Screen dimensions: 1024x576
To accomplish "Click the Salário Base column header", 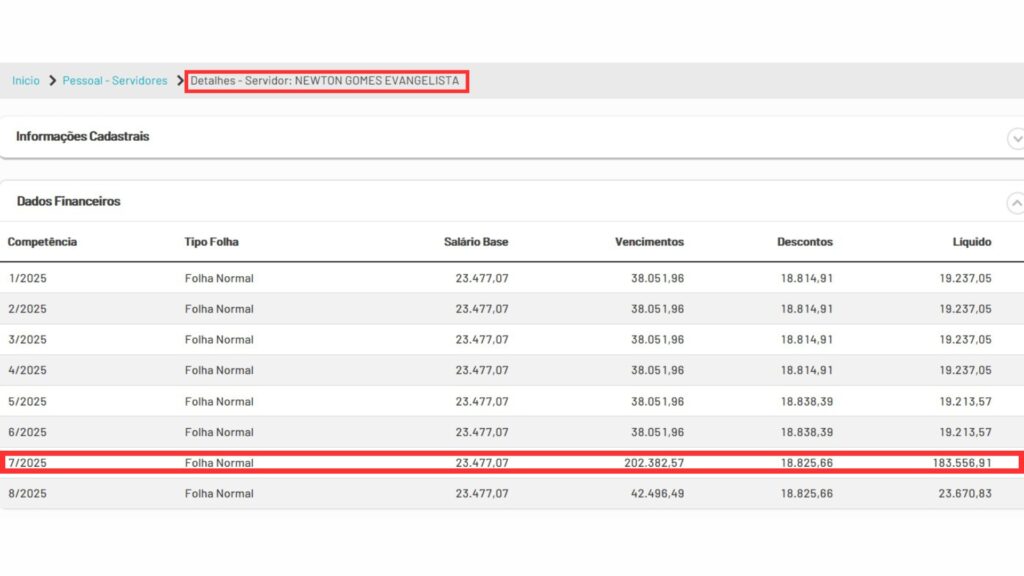I will pos(476,242).
